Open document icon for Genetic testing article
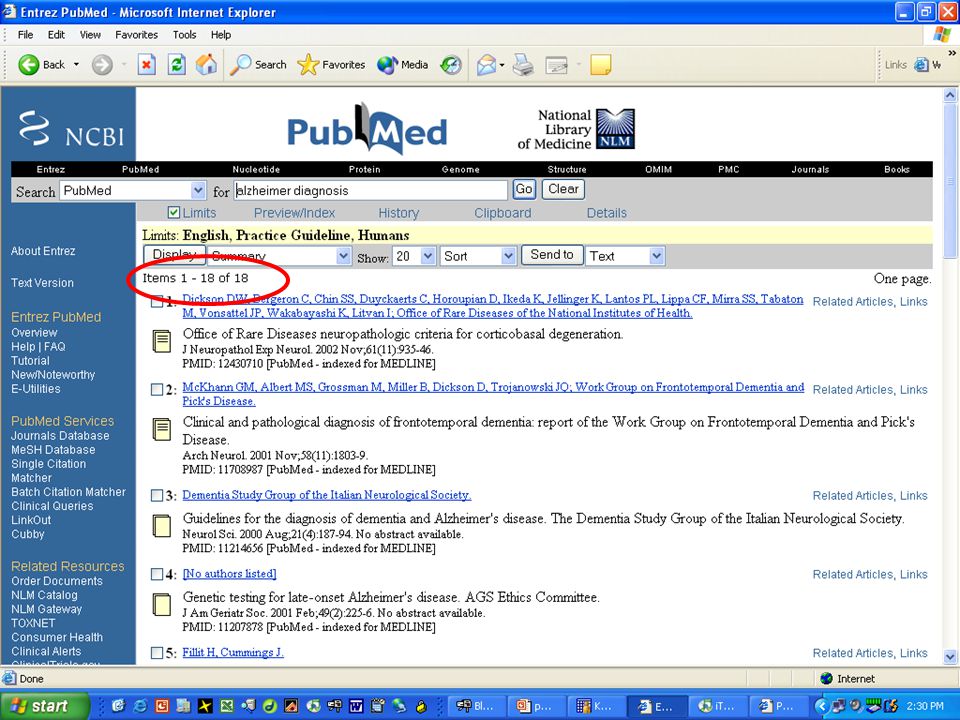Screen dimensions: 960x720 pos(162,604)
